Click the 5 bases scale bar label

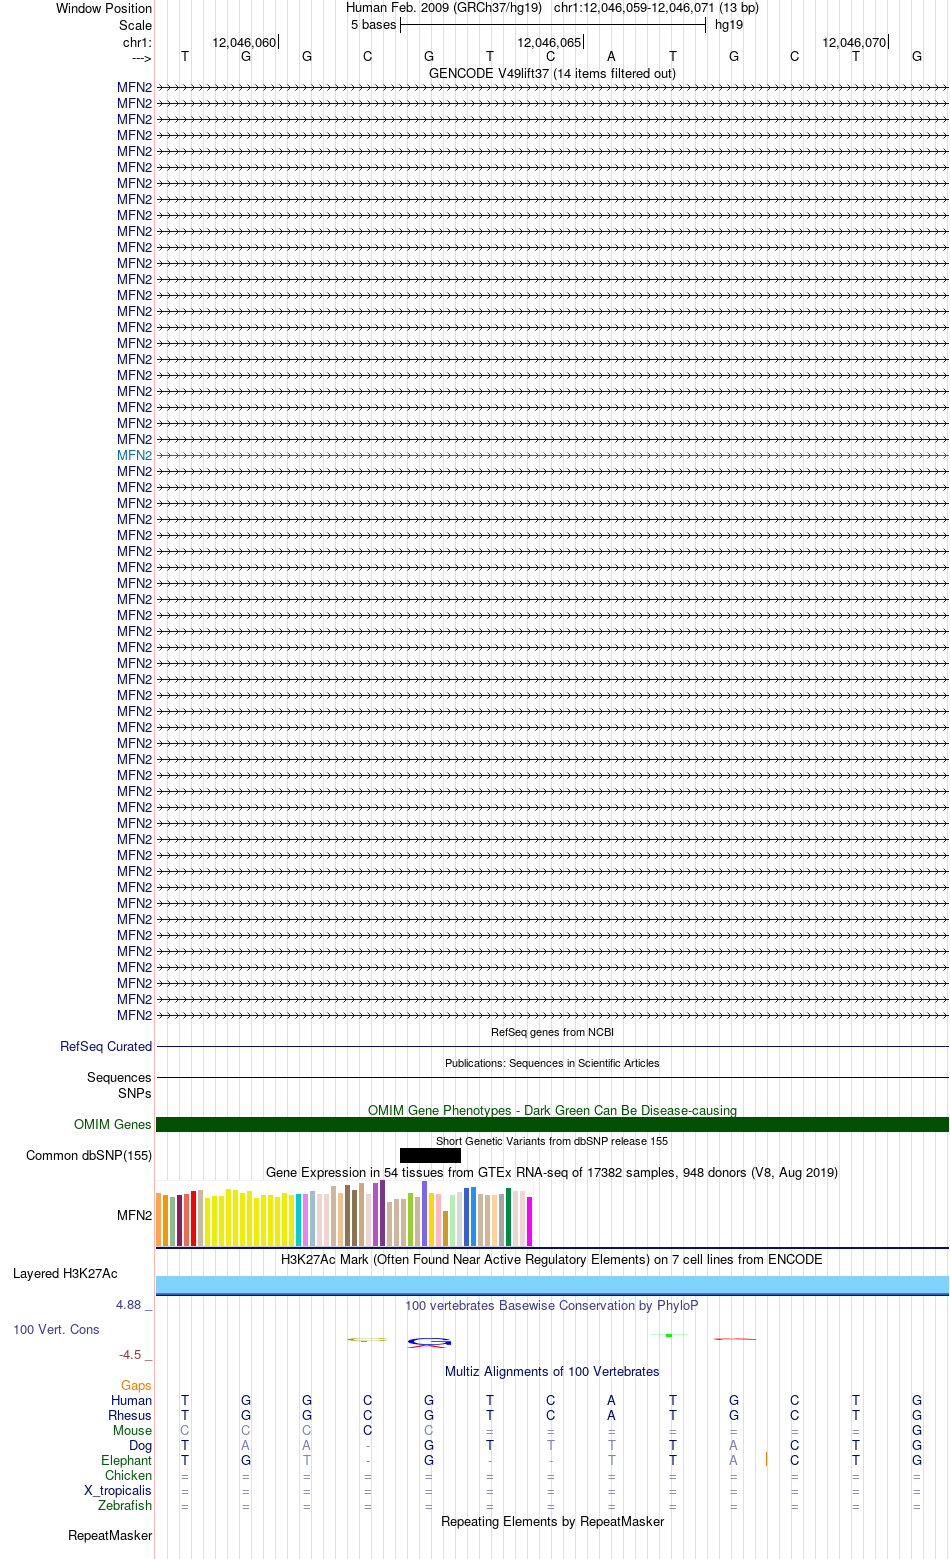pos(373,25)
